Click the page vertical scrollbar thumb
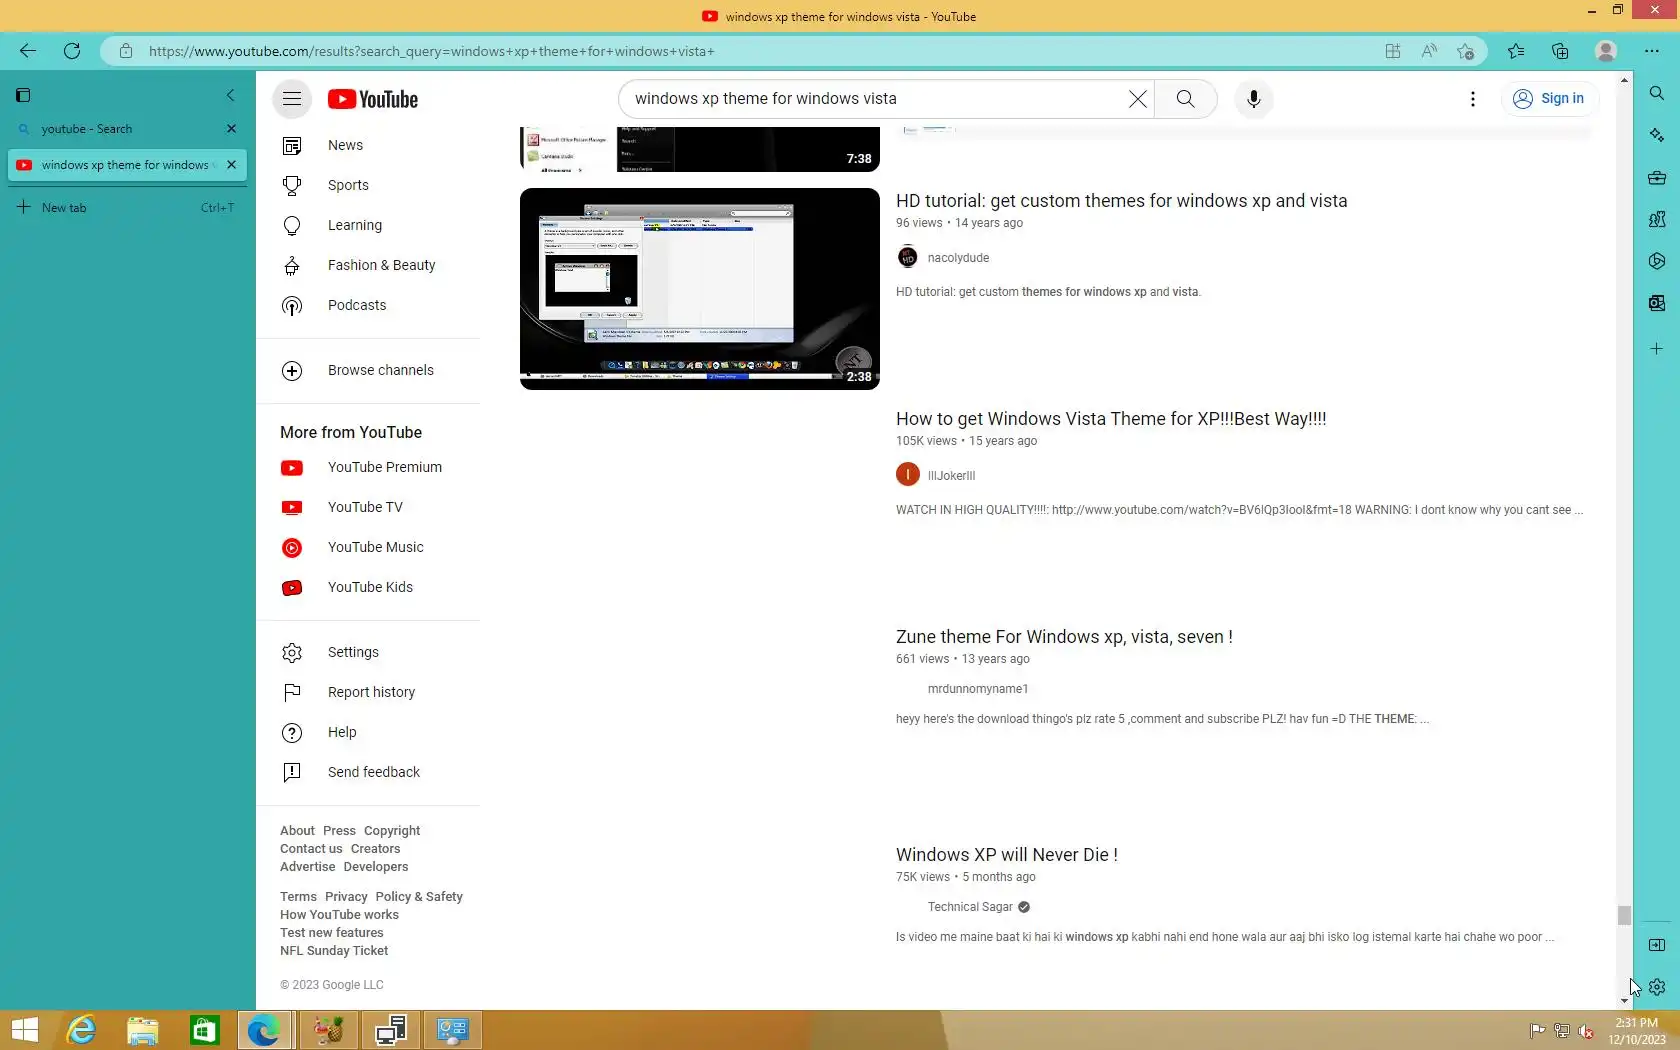 click(x=1624, y=915)
